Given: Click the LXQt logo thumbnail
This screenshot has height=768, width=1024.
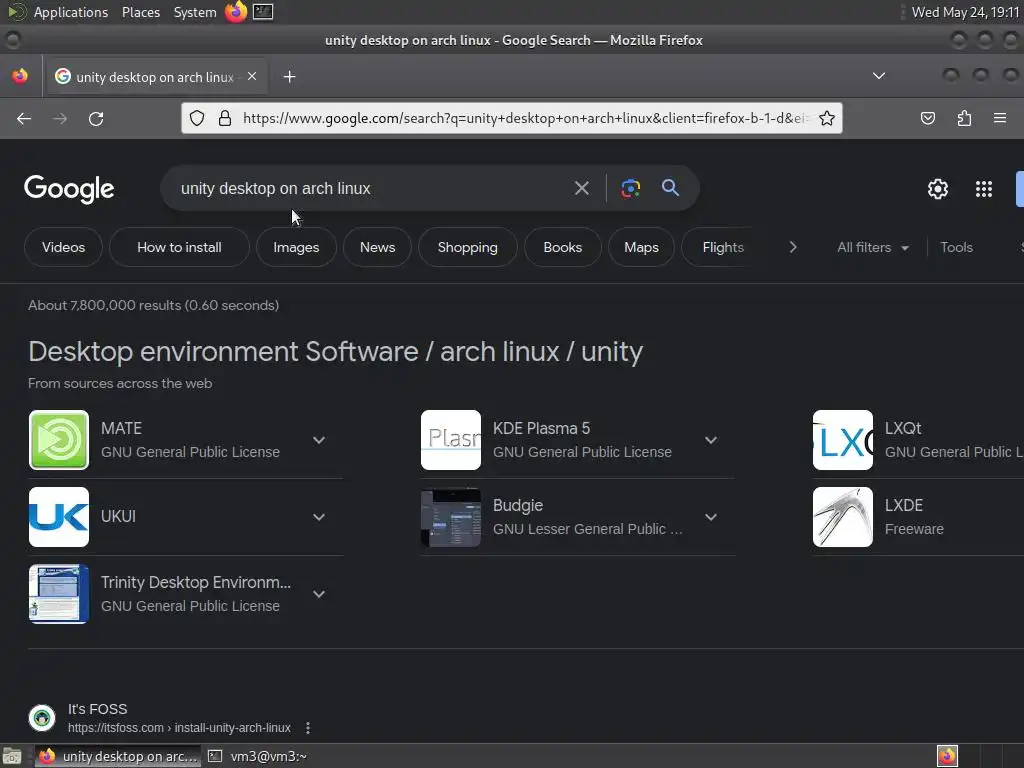Looking at the screenshot, I should pyautogui.click(x=842, y=440).
